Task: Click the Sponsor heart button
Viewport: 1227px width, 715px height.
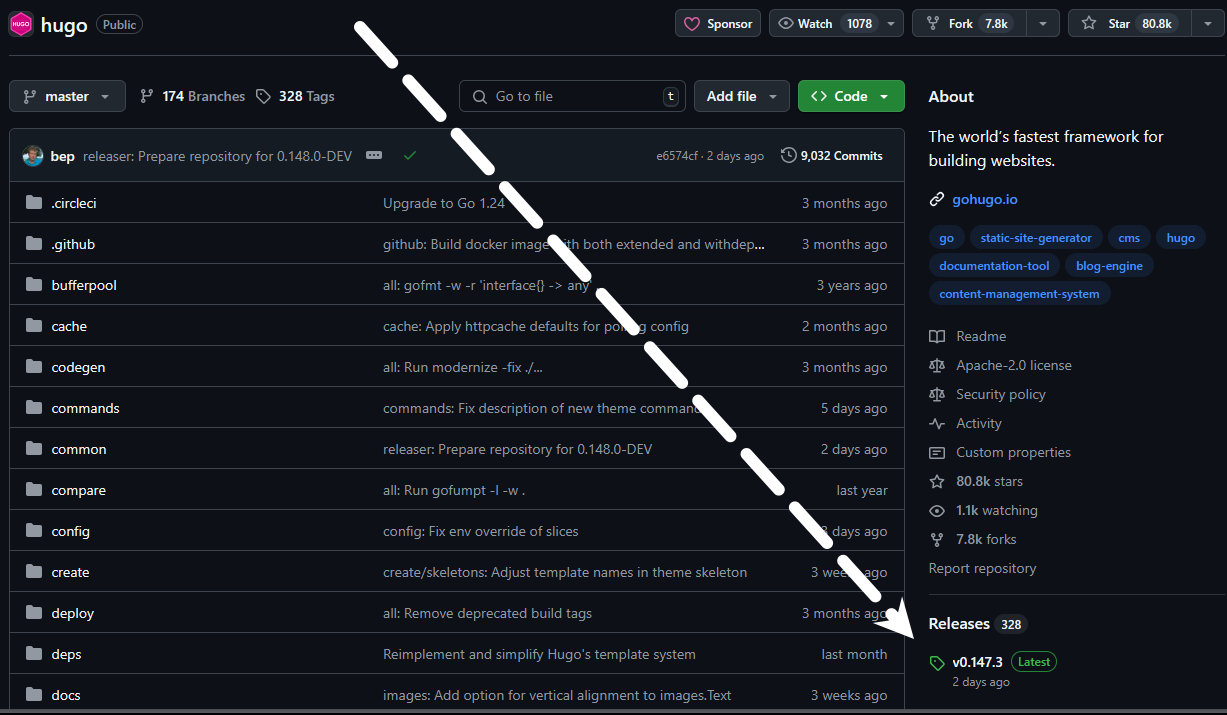Action: pyautogui.click(x=718, y=23)
